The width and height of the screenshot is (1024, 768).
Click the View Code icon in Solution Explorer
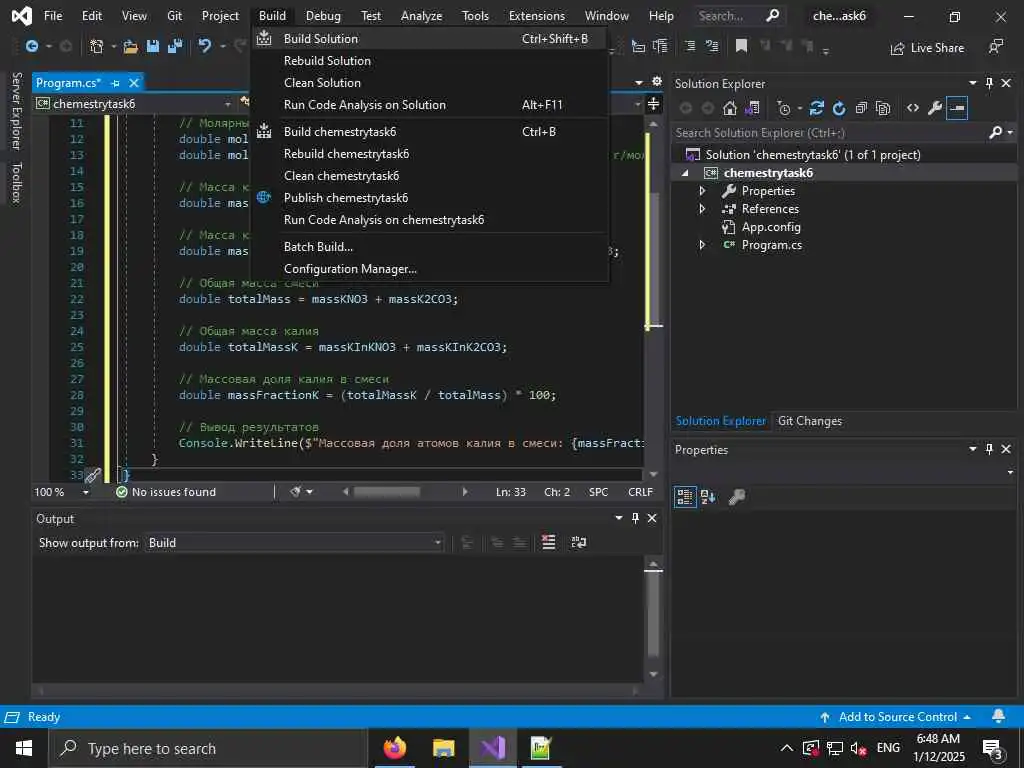coord(913,108)
